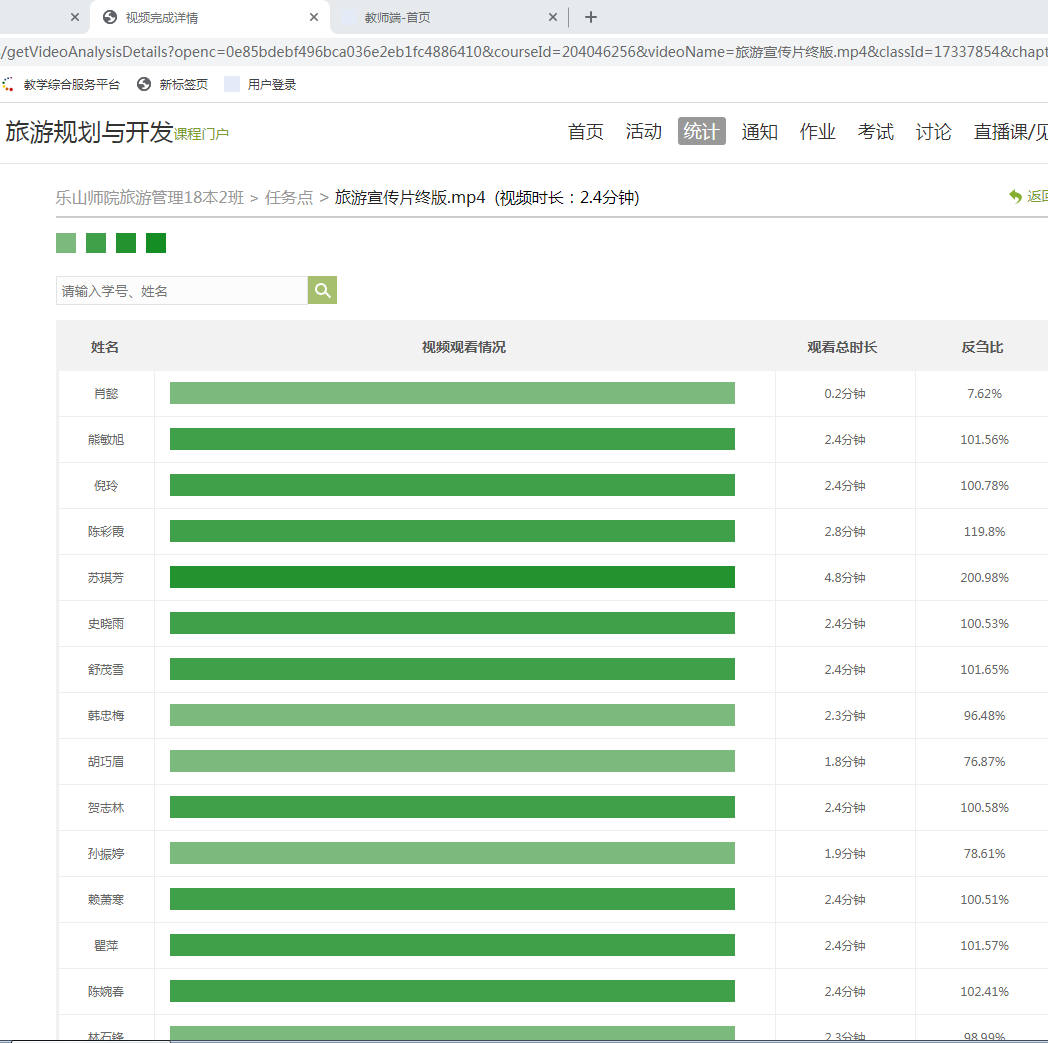Click 任务点 breadcrumb link
This screenshot has height=1043, width=1048.
[289, 198]
